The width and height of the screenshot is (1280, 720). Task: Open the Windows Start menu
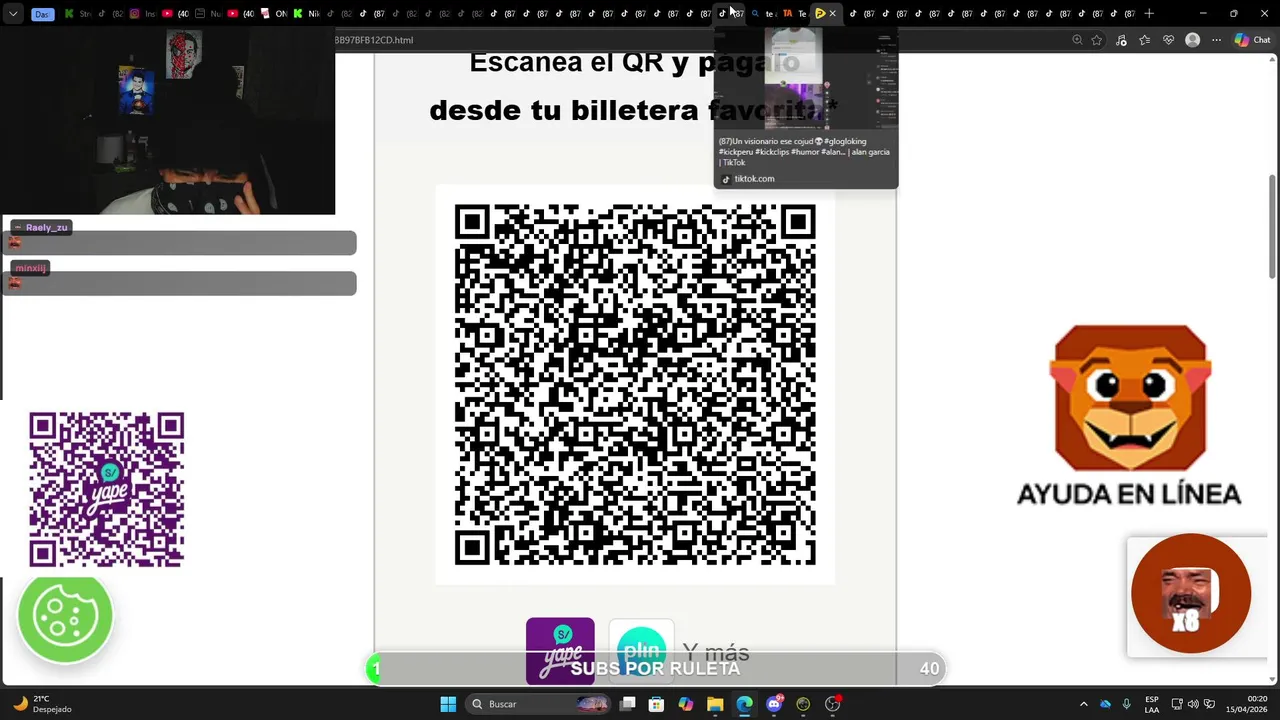[x=448, y=704]
